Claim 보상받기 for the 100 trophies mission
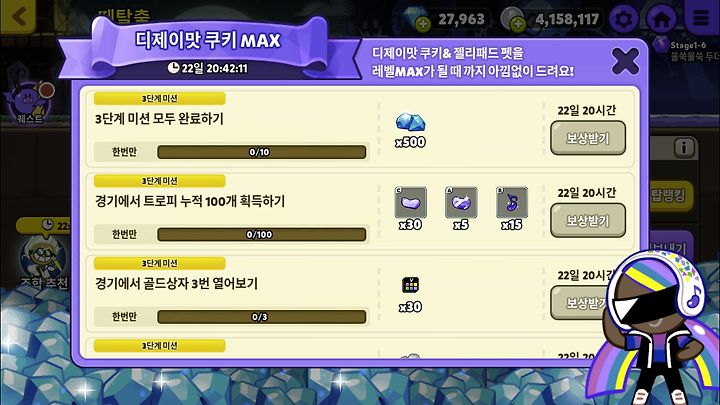This screenshot has width=720, height=405. pyautogui.click(x=588, y=220)
